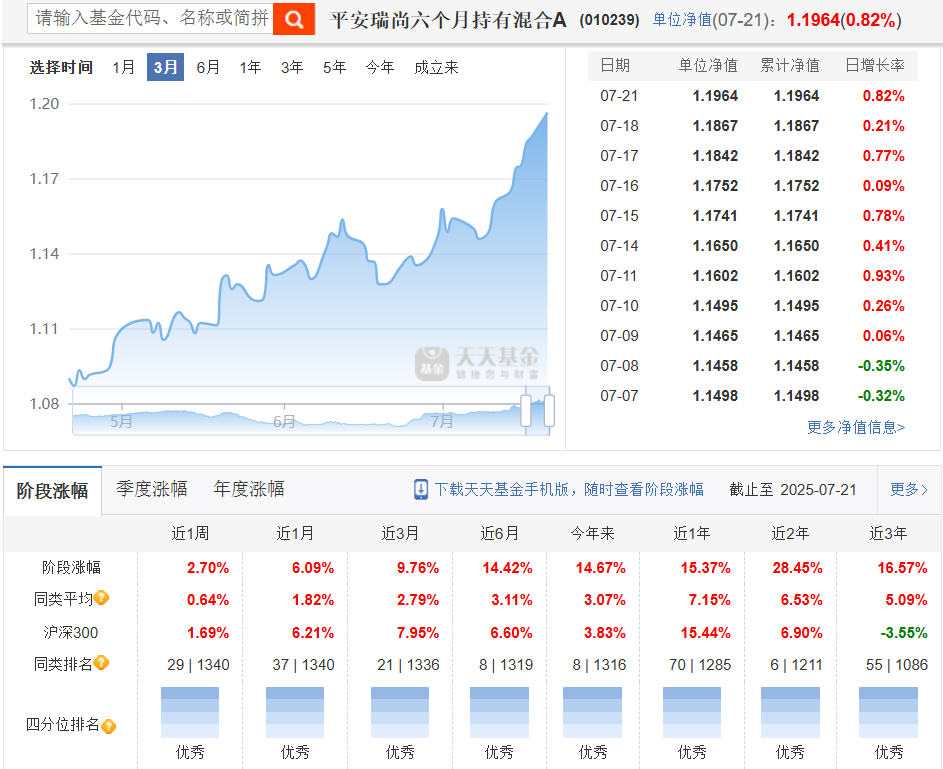The image size is (943, 769).
Task: Click the -0.32% daily growth value
Action: [x=881, y=396]
